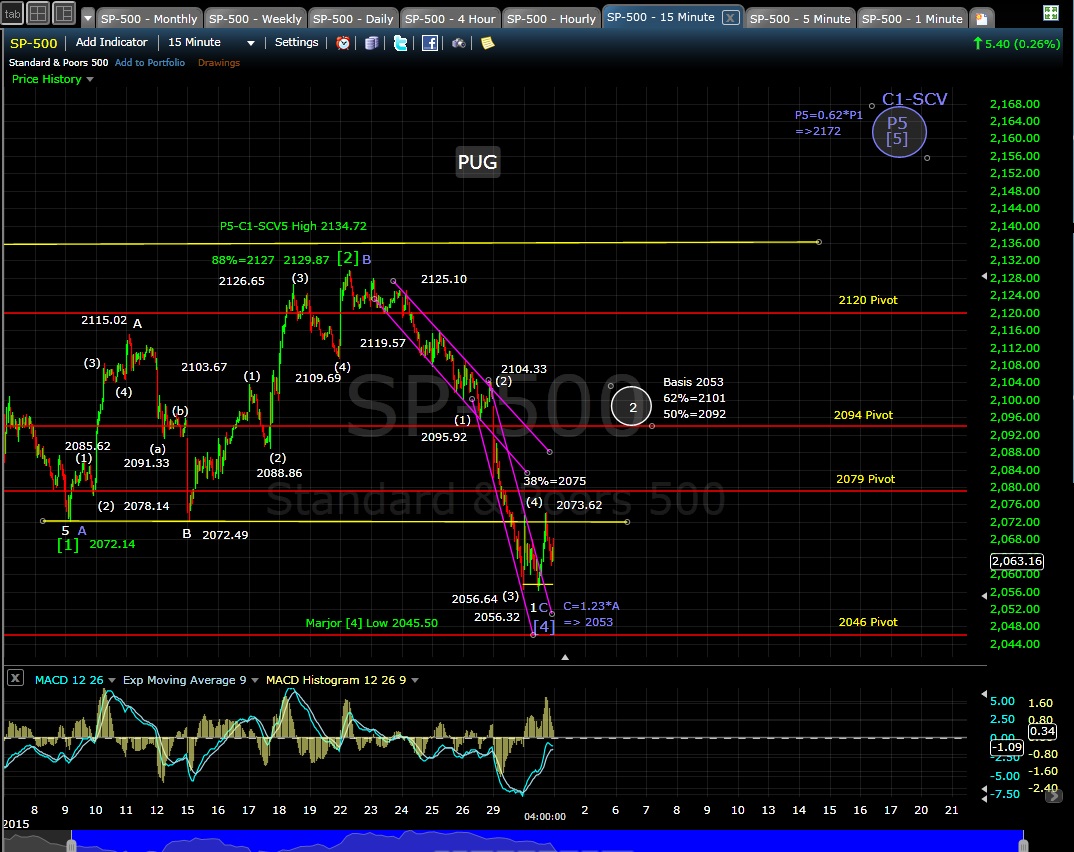
Task: Click the 2046 Pivot label
Action: click(868, 622)
